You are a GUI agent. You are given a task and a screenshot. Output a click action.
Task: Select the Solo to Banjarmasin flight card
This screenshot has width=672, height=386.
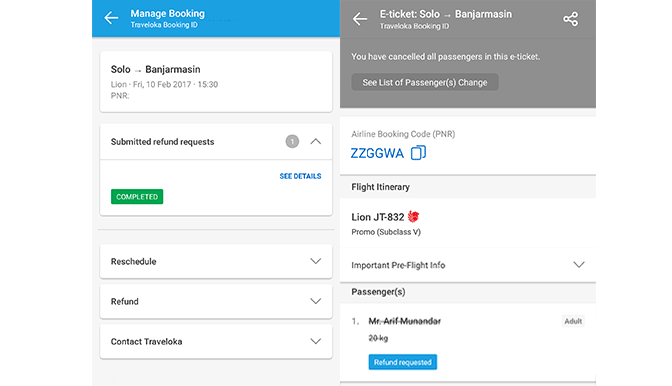pyautogui.click(x=216, y=81)
